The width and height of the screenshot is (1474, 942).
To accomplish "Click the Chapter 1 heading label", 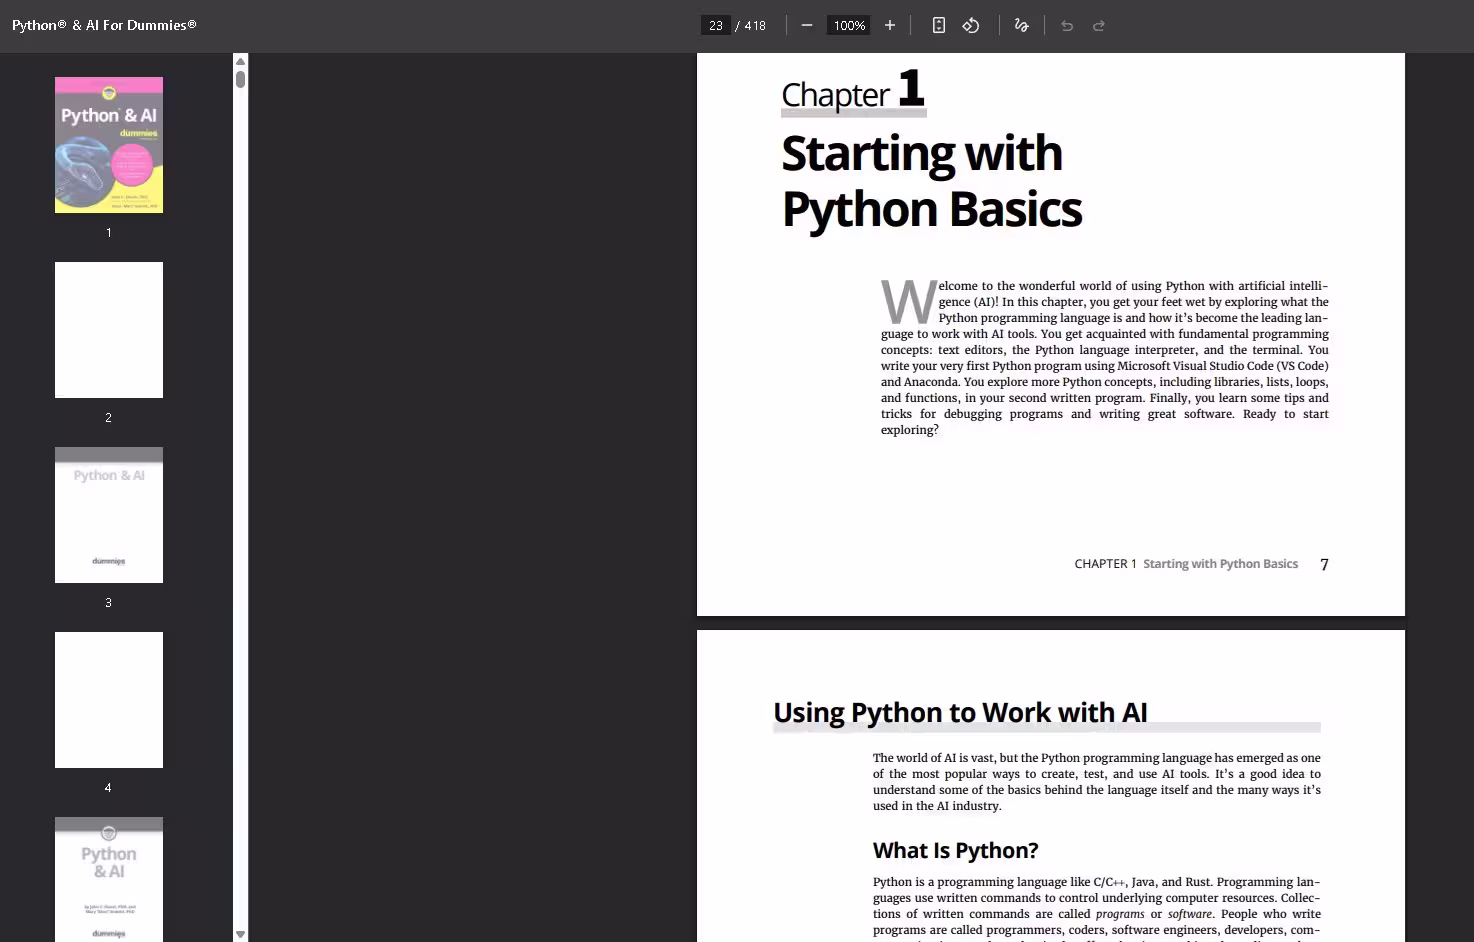I will click(x=853, y=90).
